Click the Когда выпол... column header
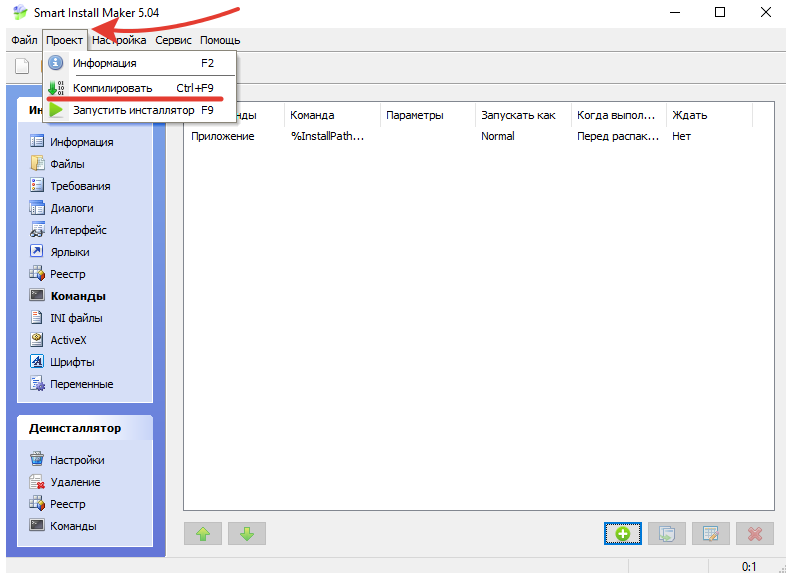Image resolution: width=786 pixels, height=573 pixels. (619, 115)
